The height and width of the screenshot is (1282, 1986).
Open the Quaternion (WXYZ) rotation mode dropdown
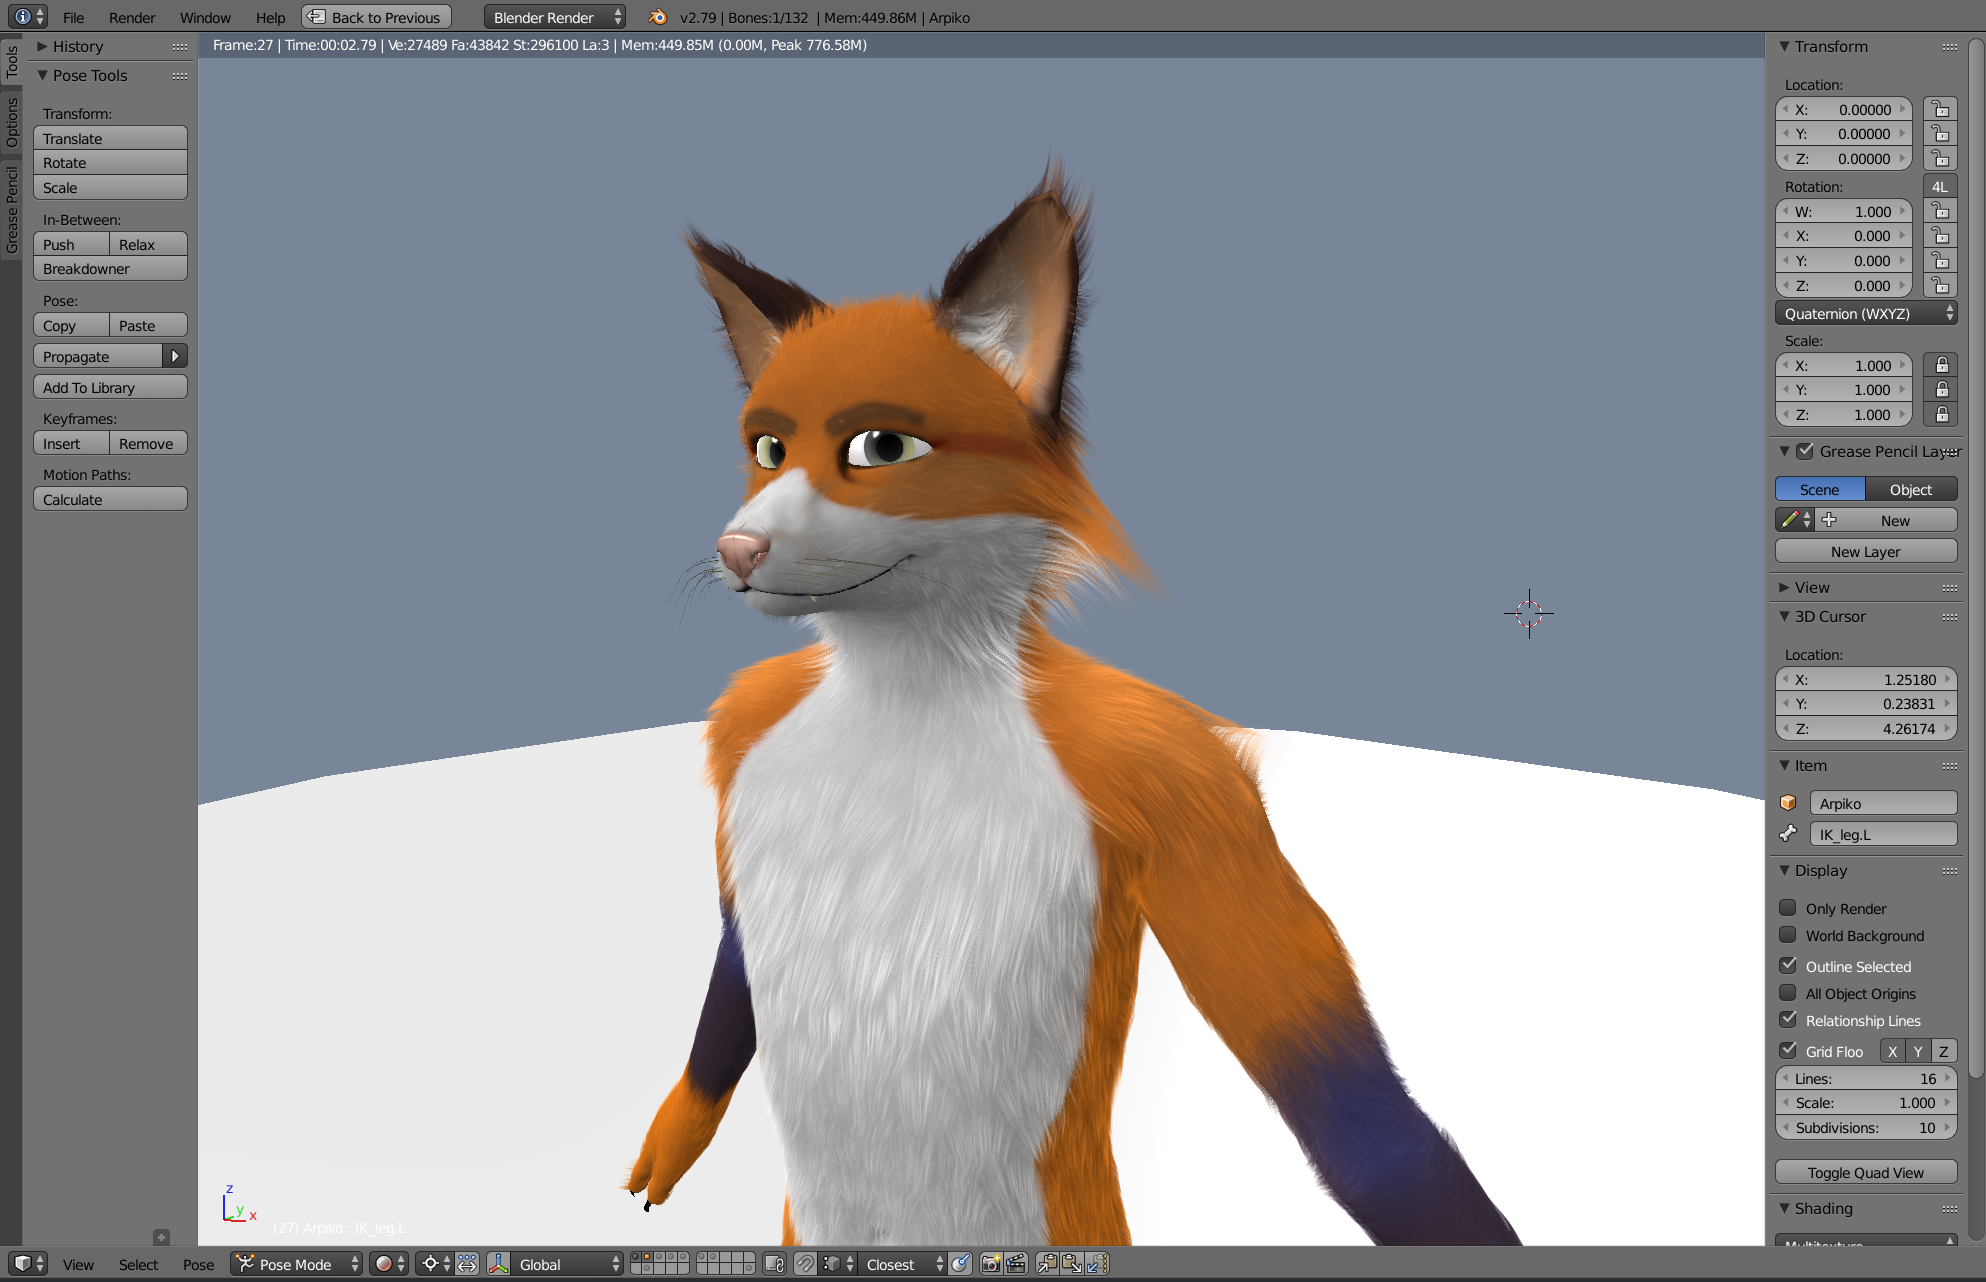[1866, 313]
